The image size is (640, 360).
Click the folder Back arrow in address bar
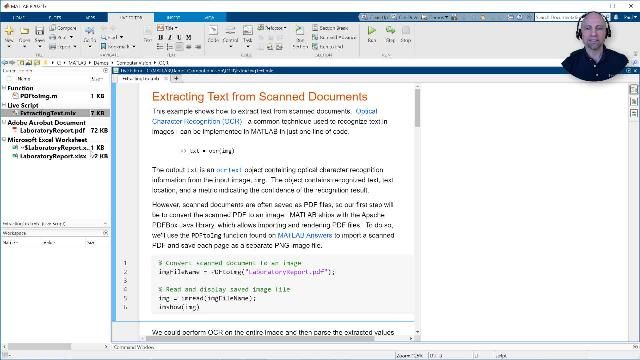[x=5, y=63]
